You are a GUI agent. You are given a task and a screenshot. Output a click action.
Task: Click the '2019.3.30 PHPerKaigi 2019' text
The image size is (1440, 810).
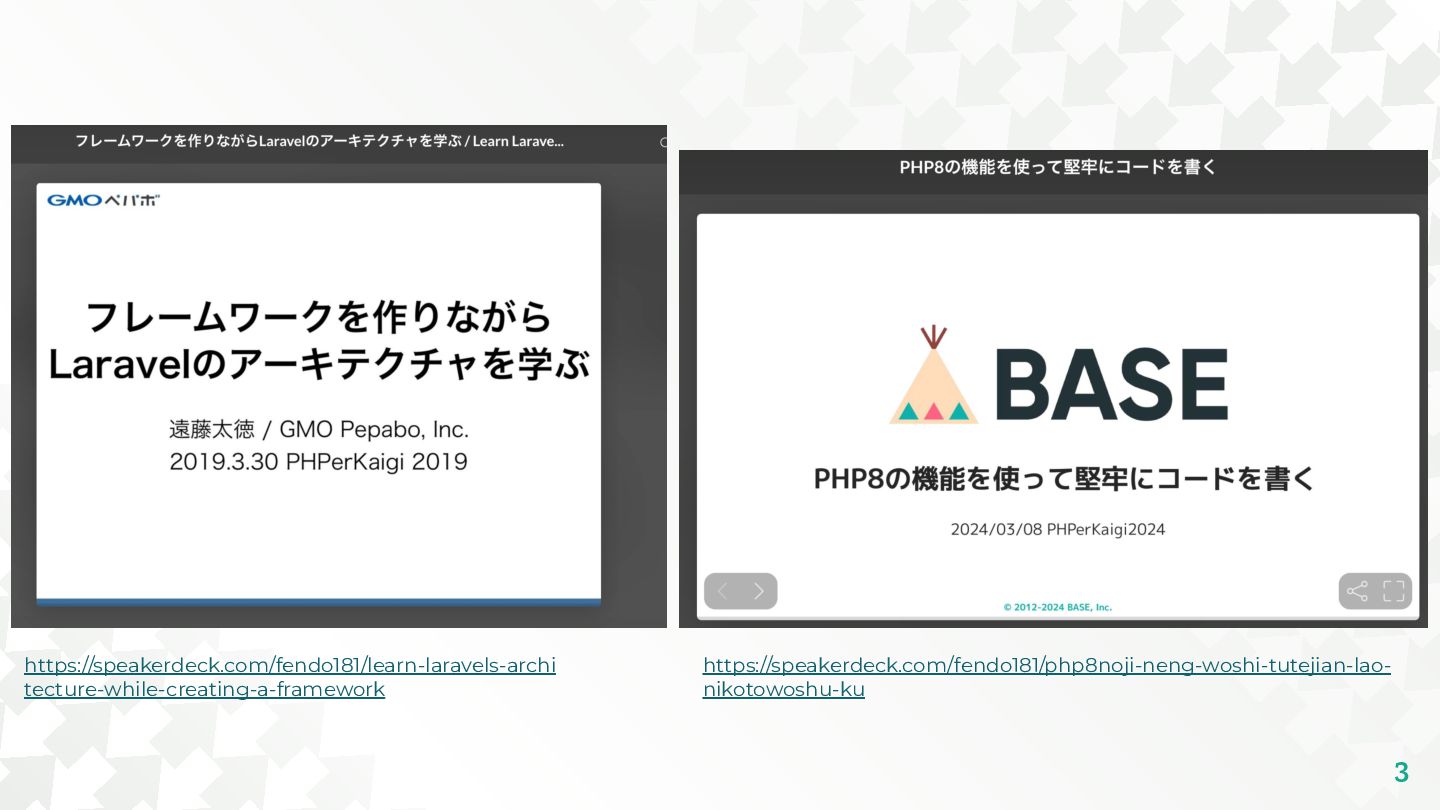(x=319, y=462)
